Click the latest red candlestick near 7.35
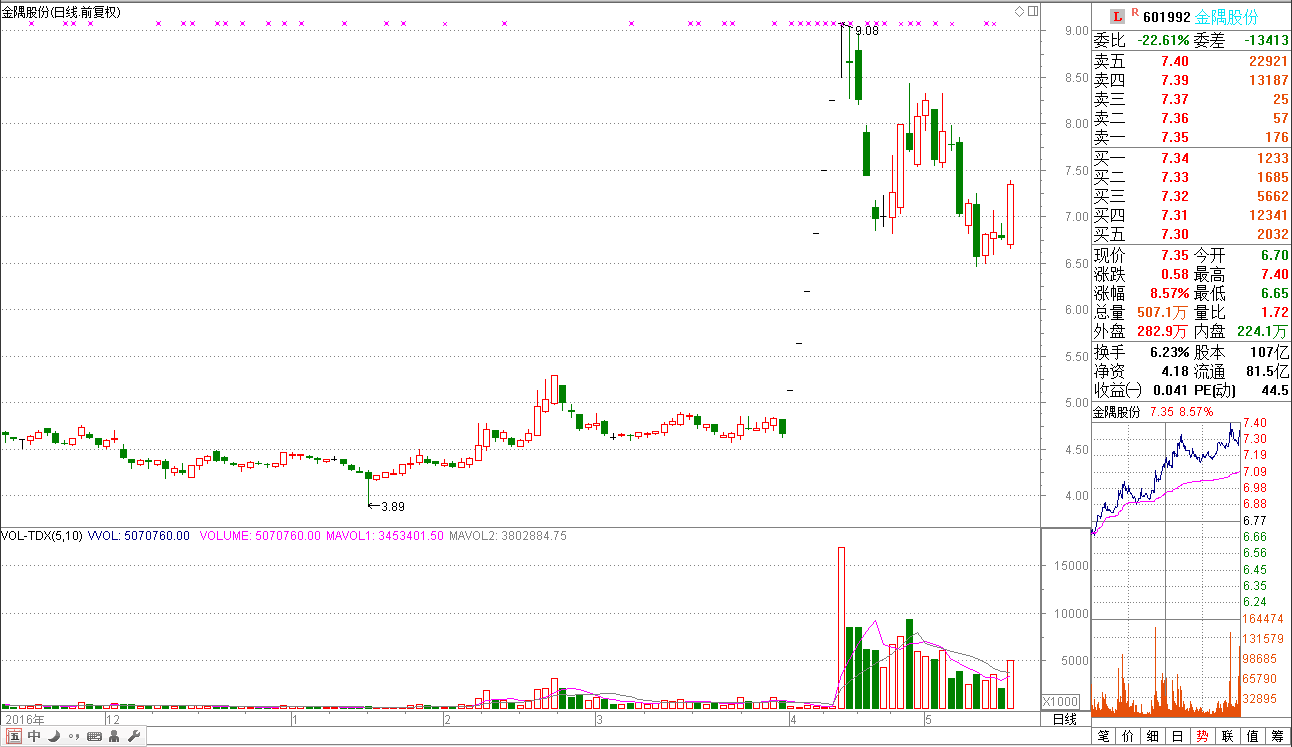This screenshot has height=747, width=1292. [1010, 214]
